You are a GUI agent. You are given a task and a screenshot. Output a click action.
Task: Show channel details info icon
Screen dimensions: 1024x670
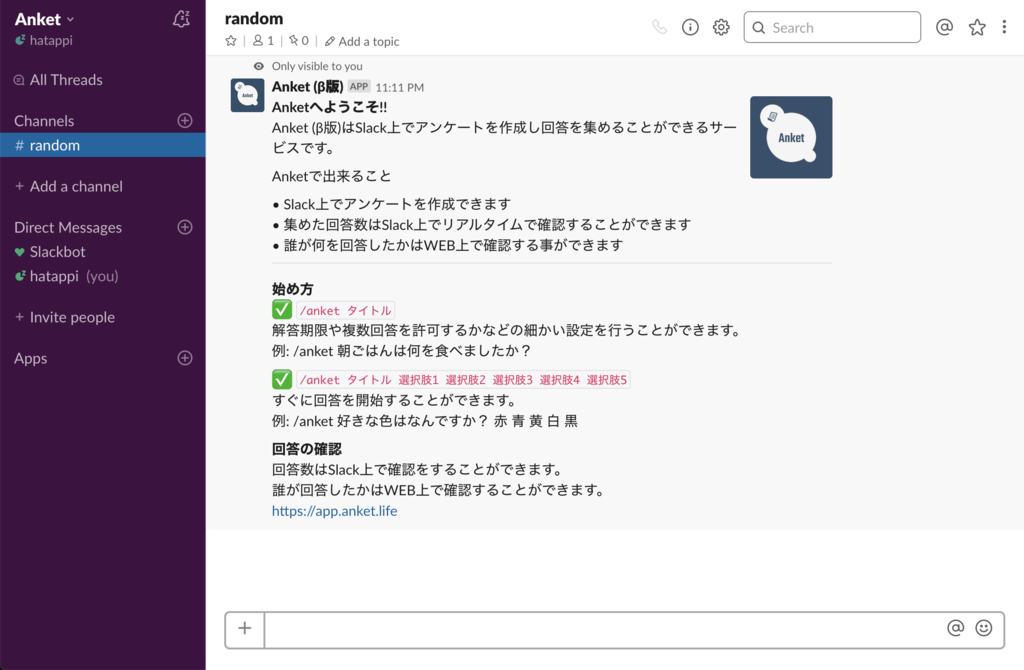click(690, 27)
